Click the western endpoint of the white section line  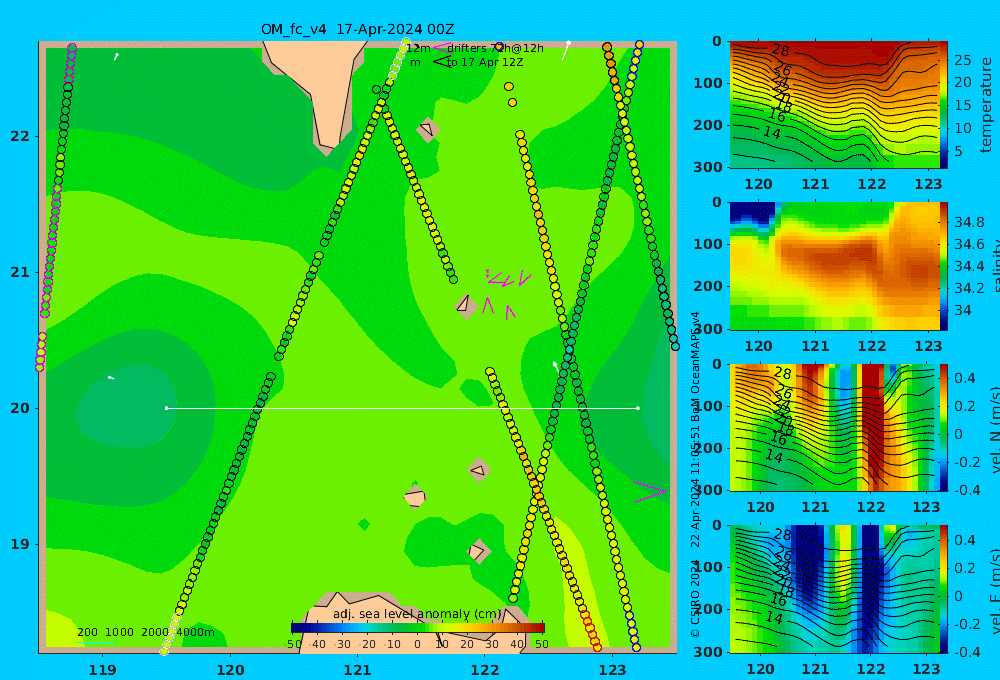pos(166,408)
